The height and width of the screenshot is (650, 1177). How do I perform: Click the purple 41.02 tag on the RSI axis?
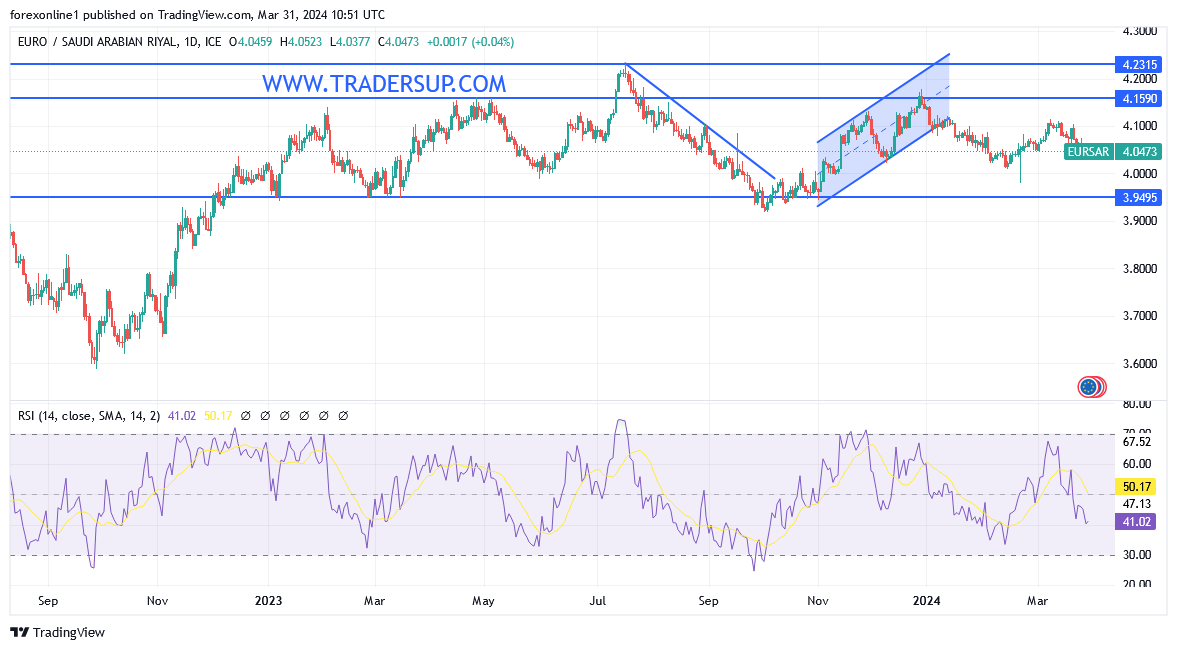[1136, 522]
